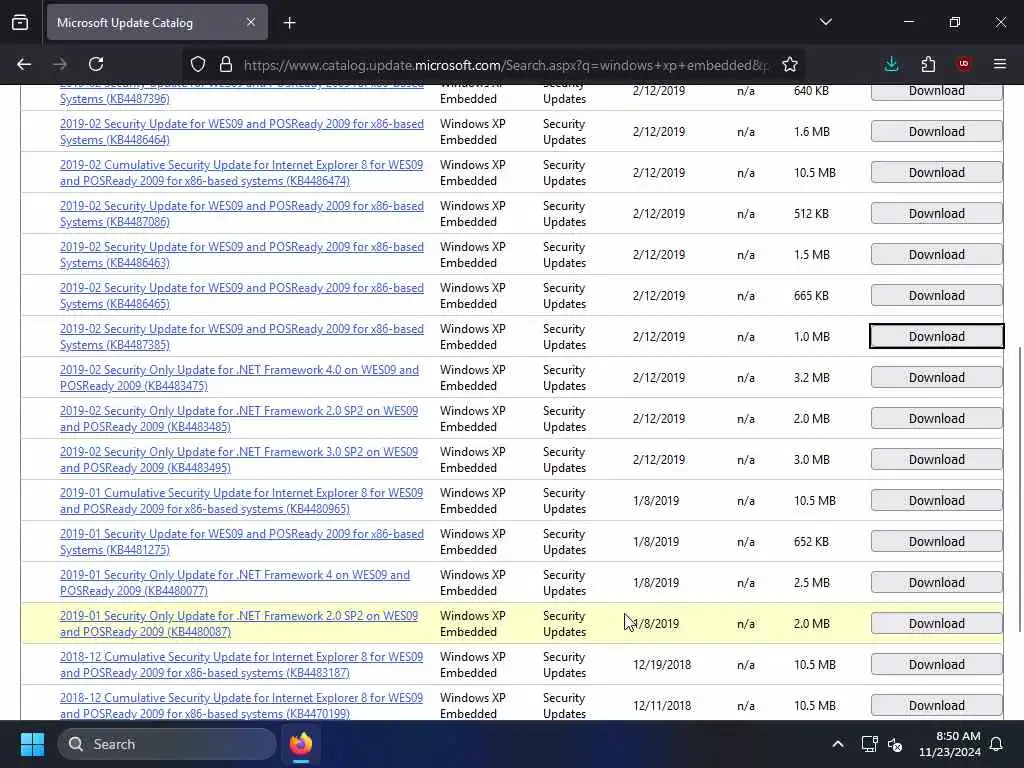Expand the list all tabs chevron
The width and height of the screenshot is (1024, 768).
(825, 22)
